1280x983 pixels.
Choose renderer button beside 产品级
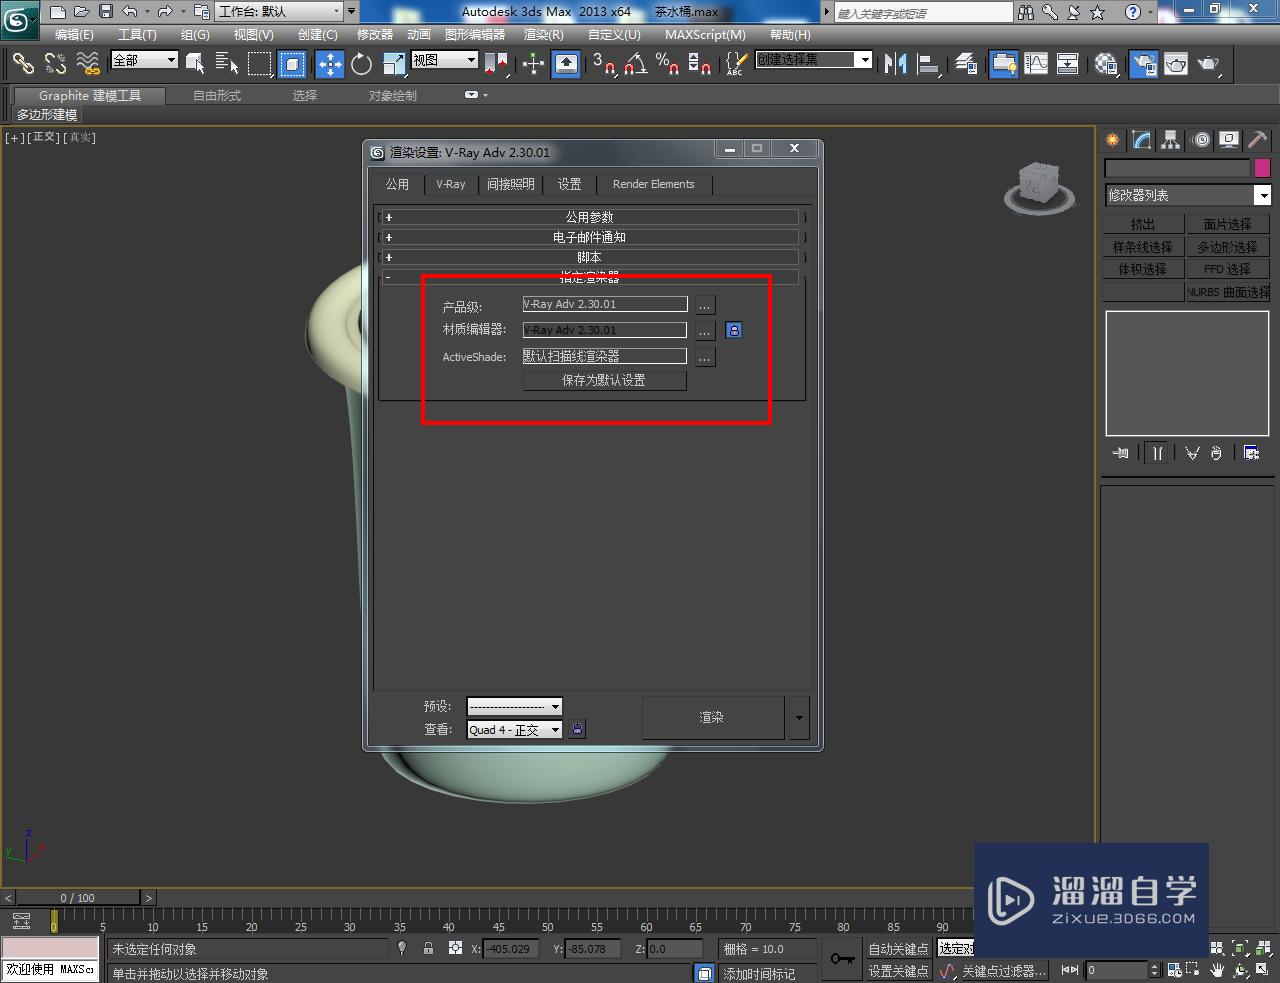(705, 305)
